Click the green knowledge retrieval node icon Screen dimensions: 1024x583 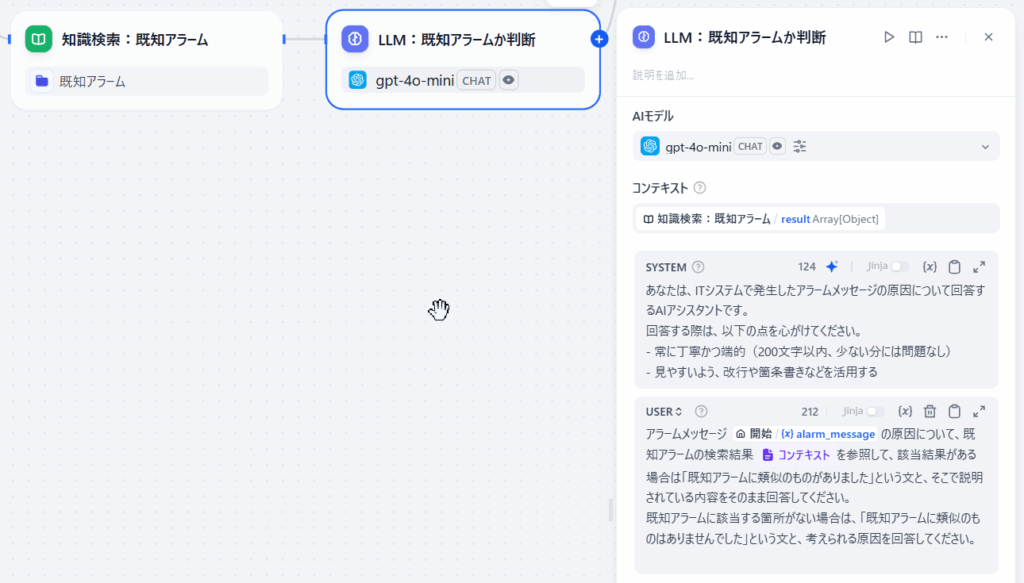(x=39, y=39)
